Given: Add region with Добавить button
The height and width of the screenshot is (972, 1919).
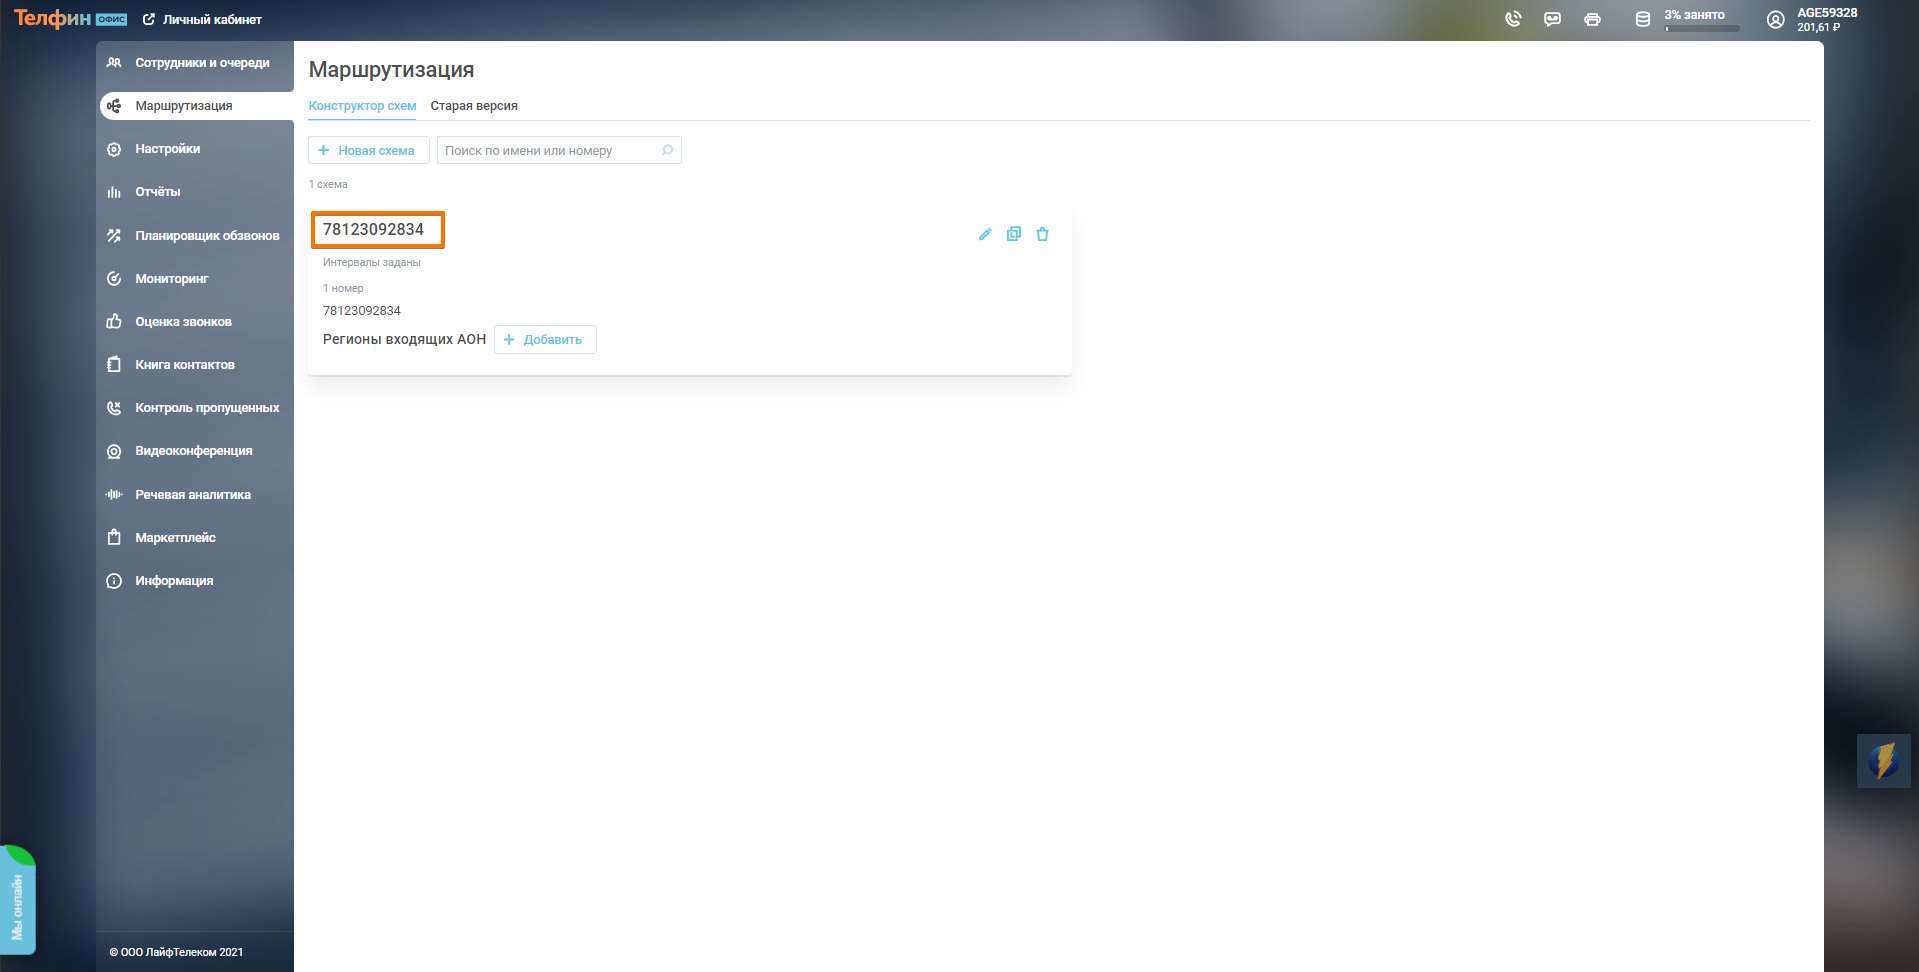Looking at the screenshot, I should point(545,339).
